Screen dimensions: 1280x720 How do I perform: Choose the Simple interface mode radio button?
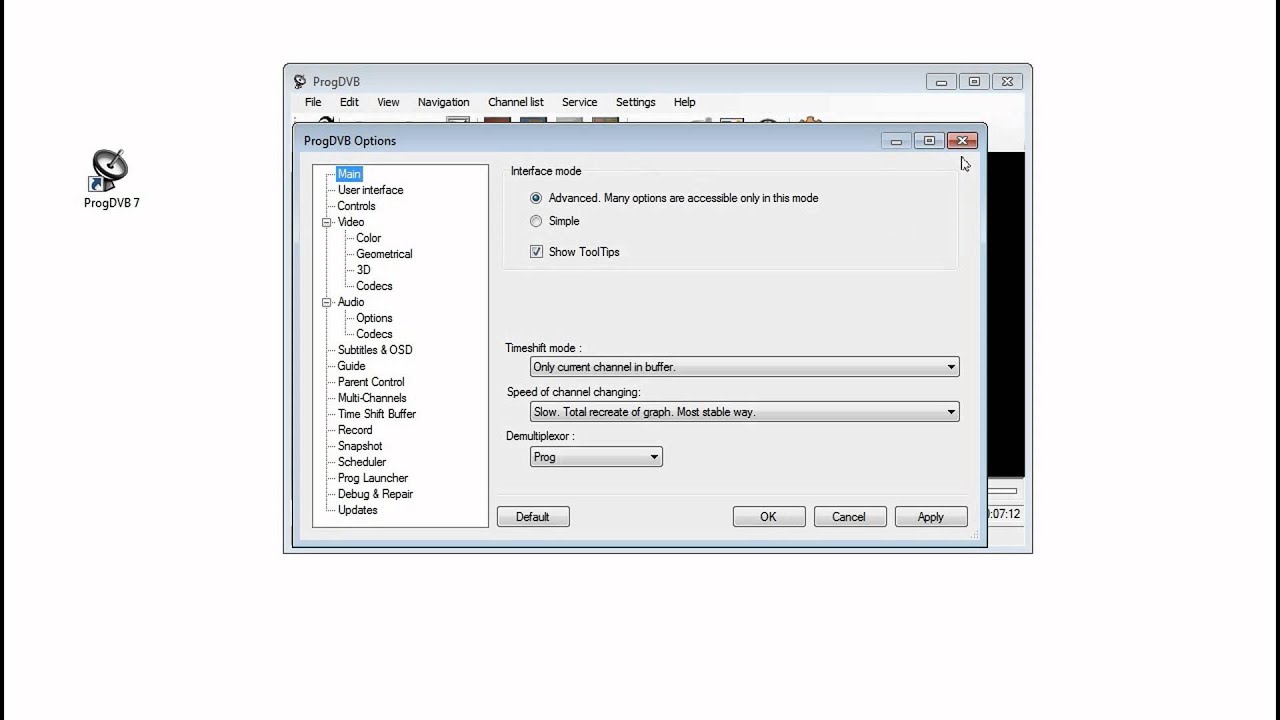coord(536,221)
